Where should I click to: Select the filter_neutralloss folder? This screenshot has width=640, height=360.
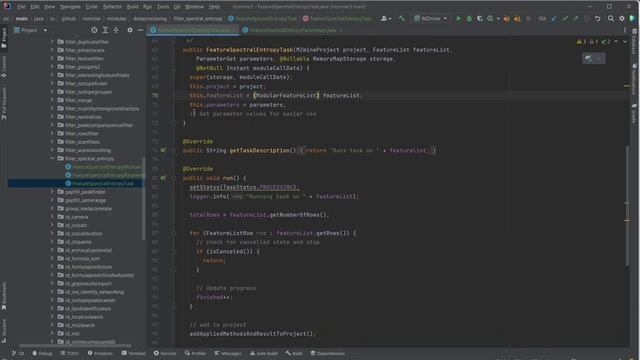coord(83,117)
